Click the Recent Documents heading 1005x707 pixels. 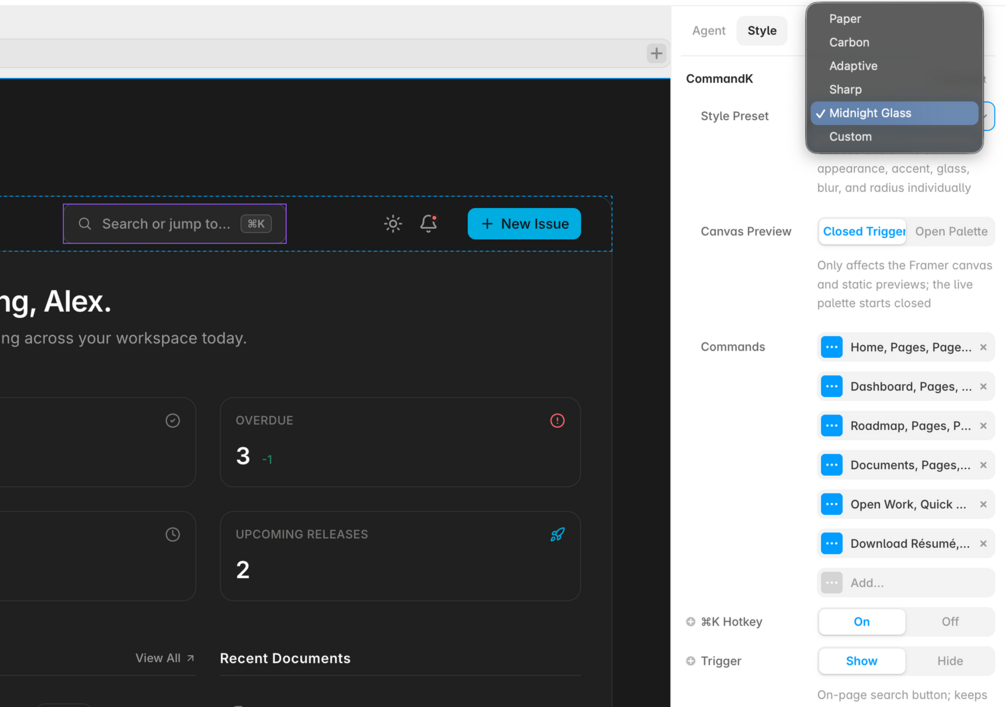click(x=285, y=658)
